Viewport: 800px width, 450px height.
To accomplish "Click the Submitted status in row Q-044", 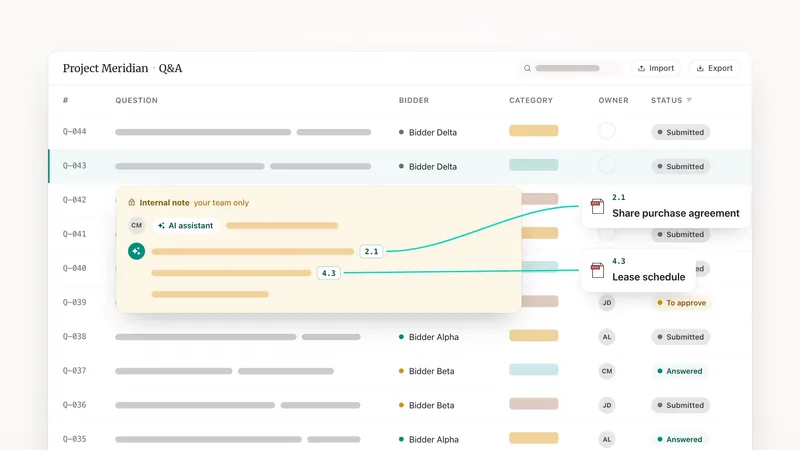I will [x=680, y=132].
